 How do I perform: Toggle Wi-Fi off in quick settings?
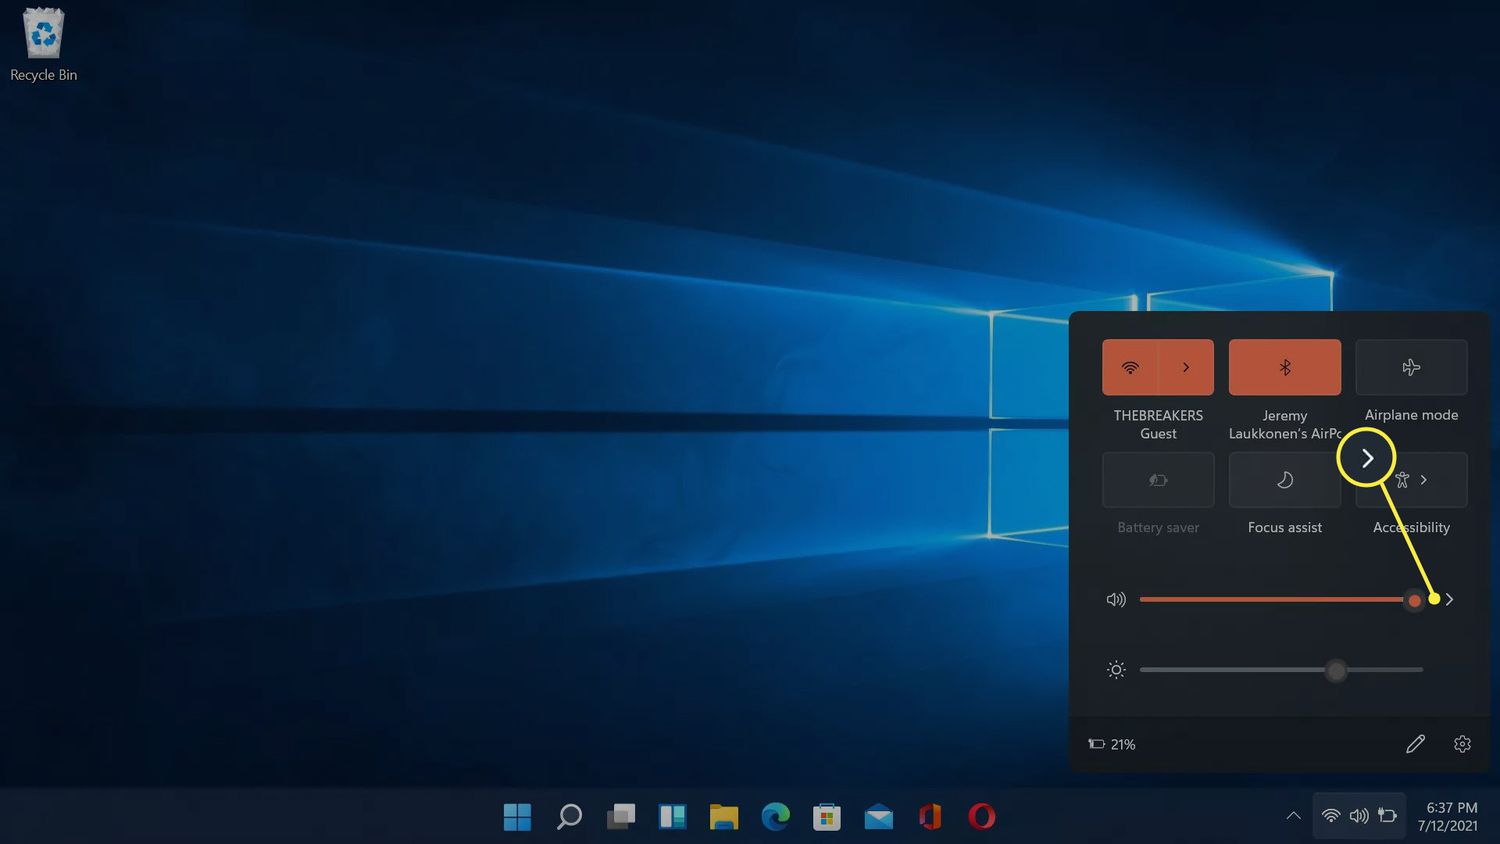click(1130, 367)
